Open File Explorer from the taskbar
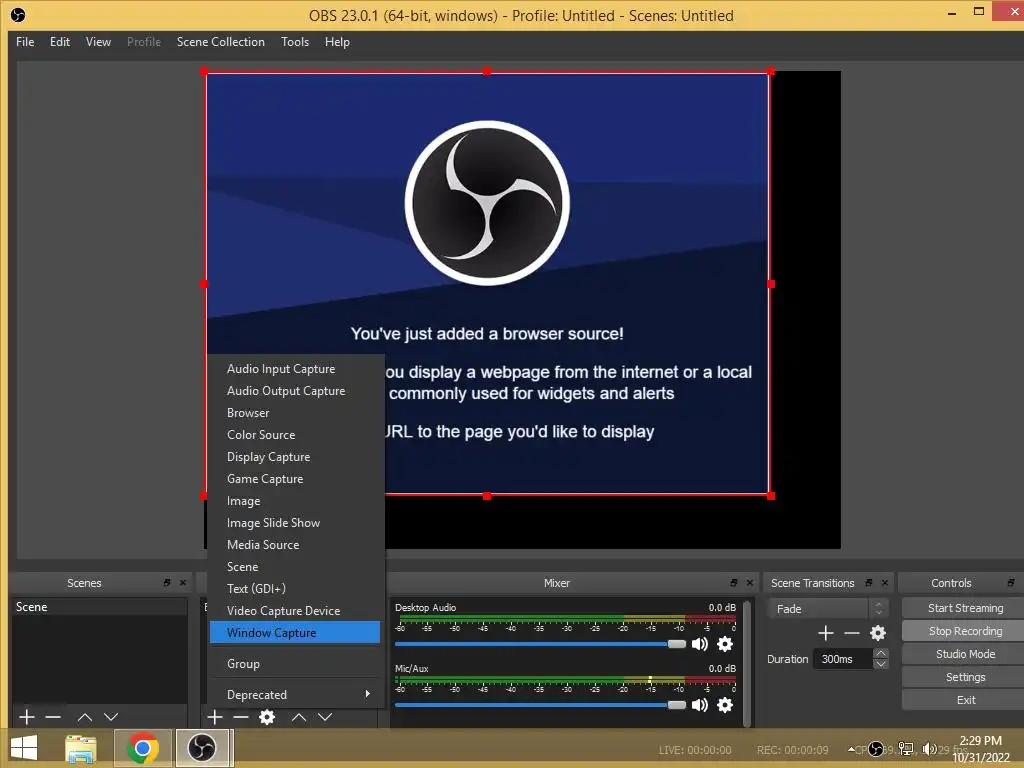Screen dimensions: 1024x768 81,748
